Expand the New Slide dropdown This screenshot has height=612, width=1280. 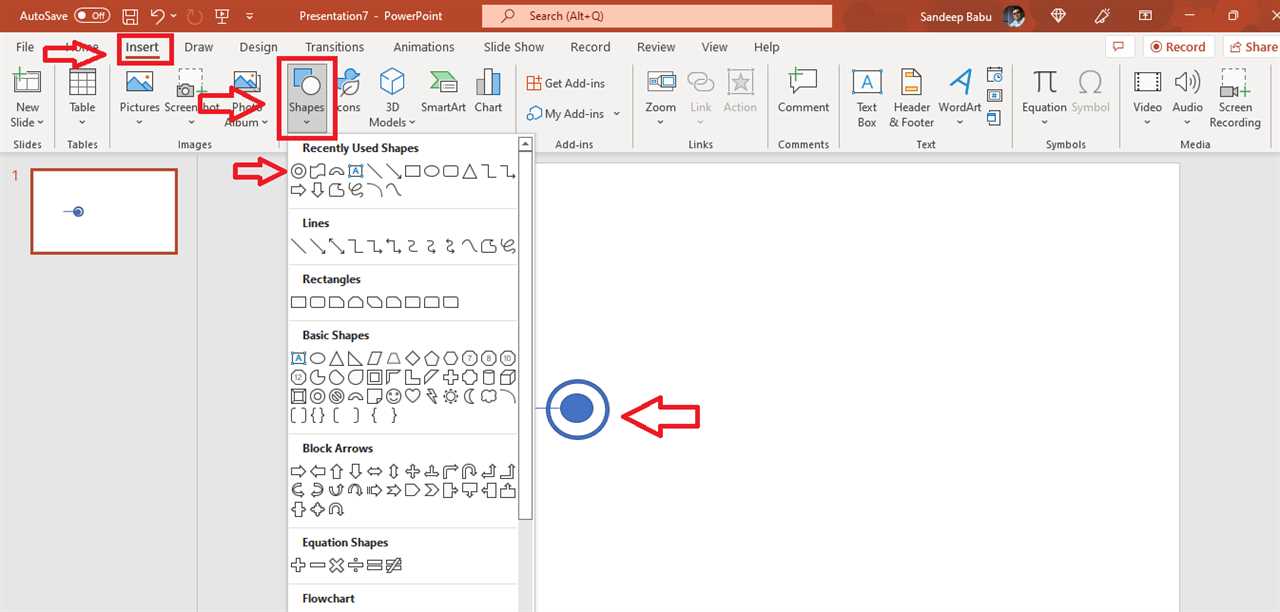pos(28,123)
